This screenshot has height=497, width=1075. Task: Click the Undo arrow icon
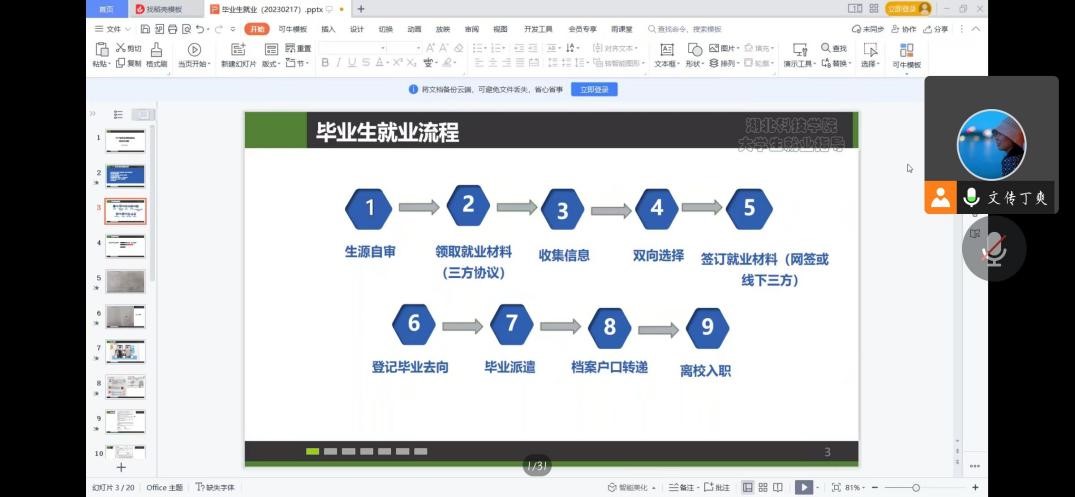(201, 29)
